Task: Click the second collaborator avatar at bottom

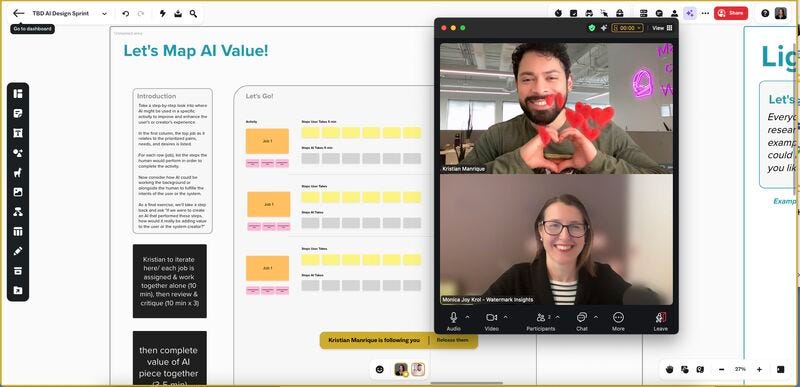Action: click(418, 370)
